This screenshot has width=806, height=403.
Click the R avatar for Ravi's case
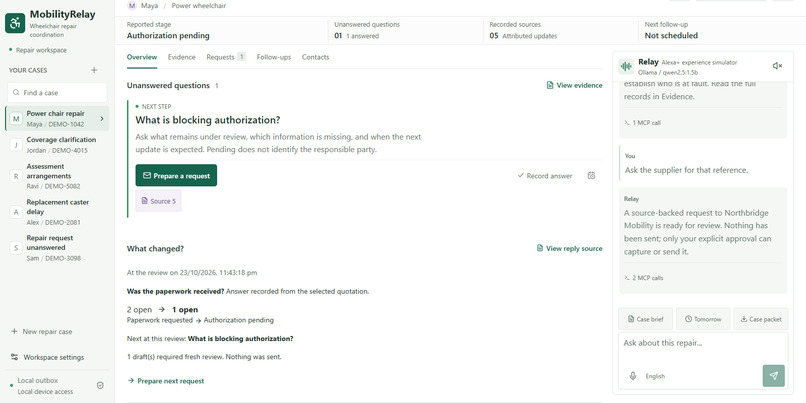[x=16, y=176]
